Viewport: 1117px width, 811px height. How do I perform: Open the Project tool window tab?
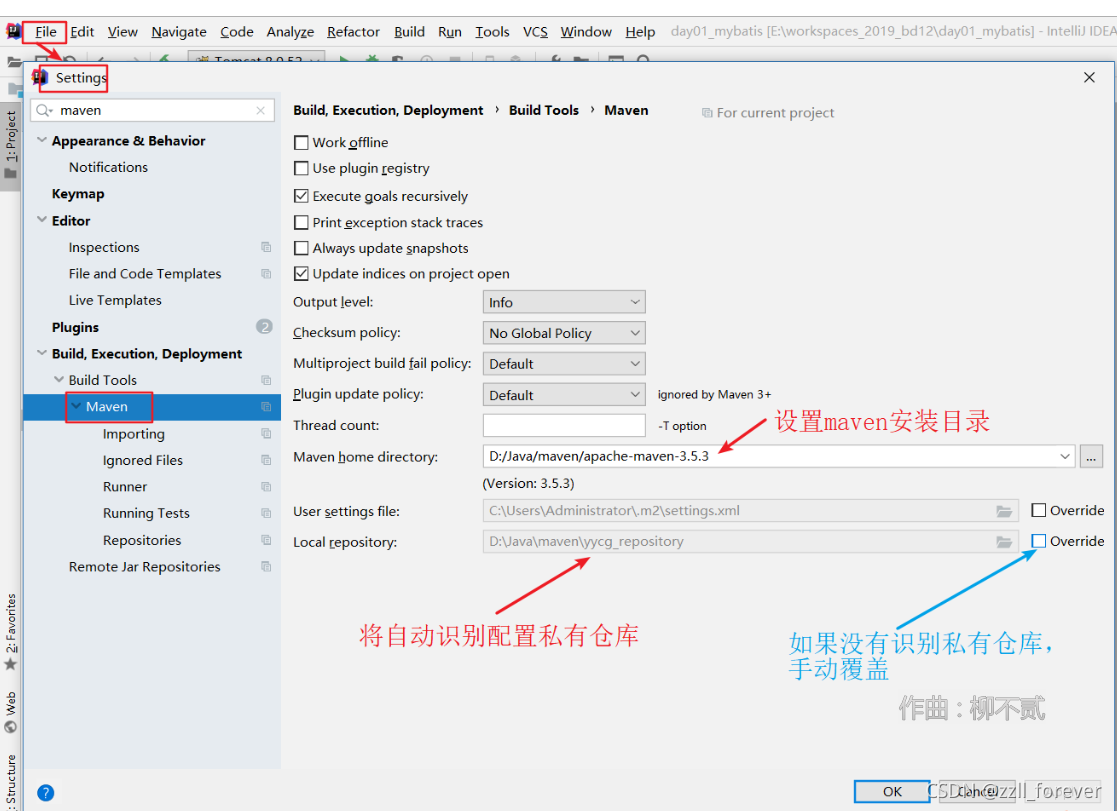click(11, 145)
